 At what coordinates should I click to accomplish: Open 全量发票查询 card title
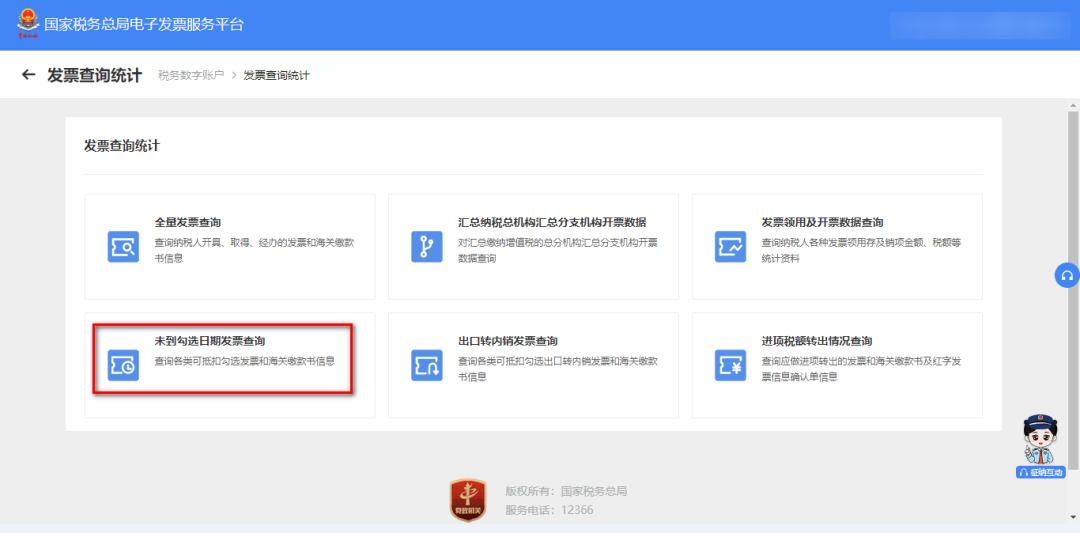187,222
